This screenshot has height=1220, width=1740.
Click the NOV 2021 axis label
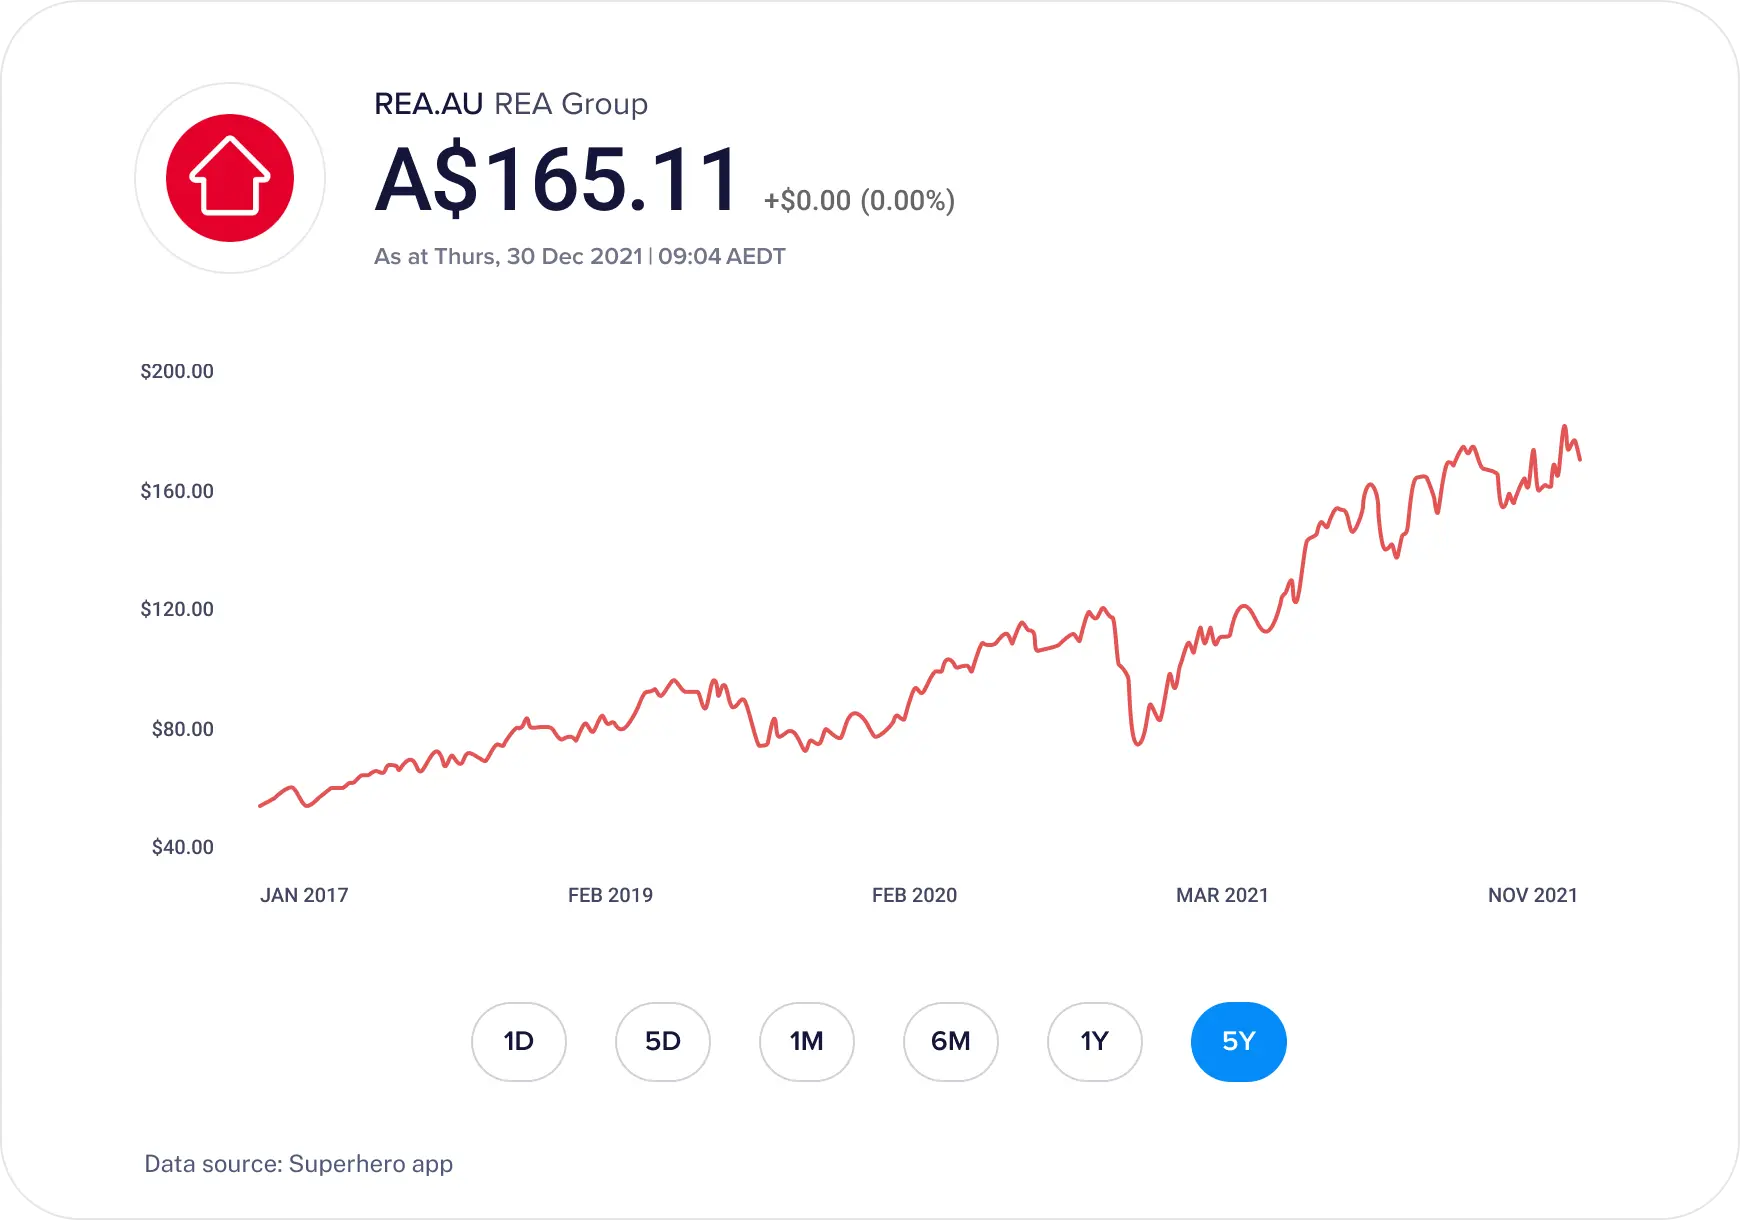1533,895
